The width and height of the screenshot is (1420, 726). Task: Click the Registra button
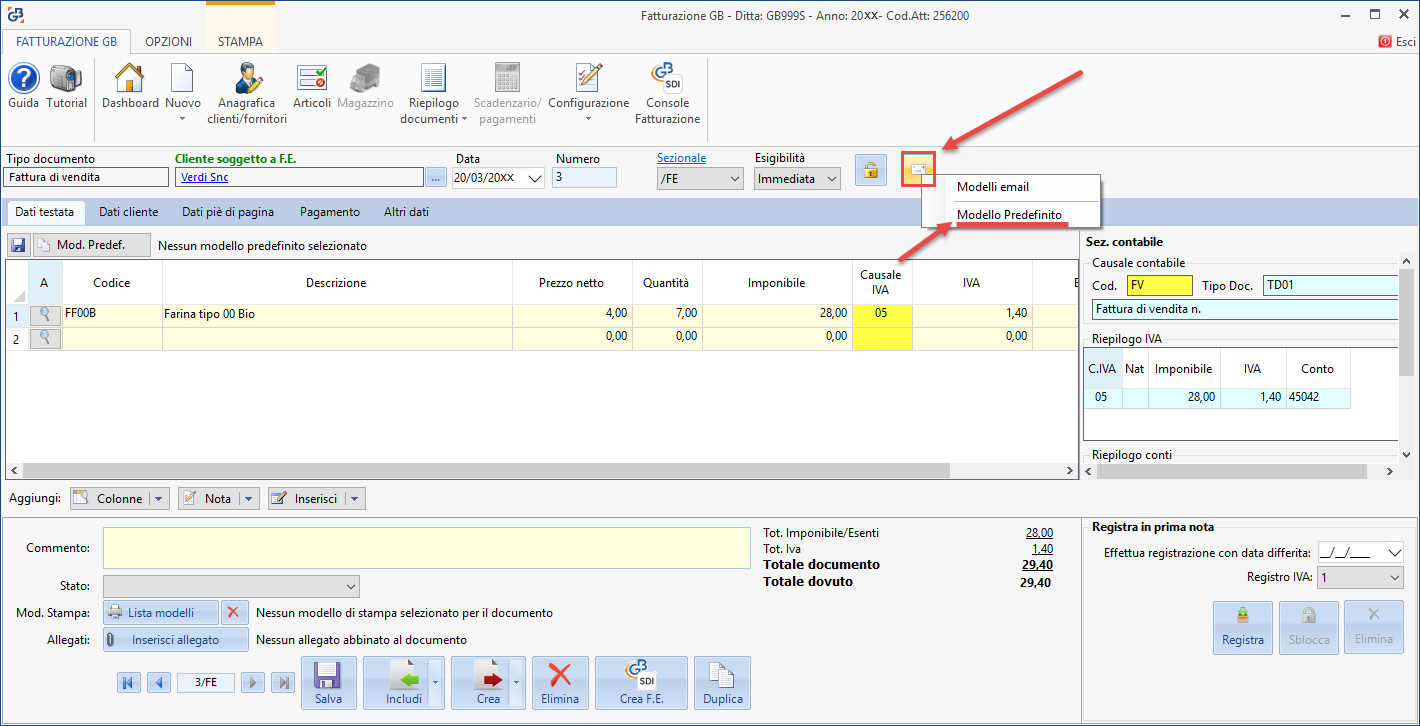pos(1243,628)
